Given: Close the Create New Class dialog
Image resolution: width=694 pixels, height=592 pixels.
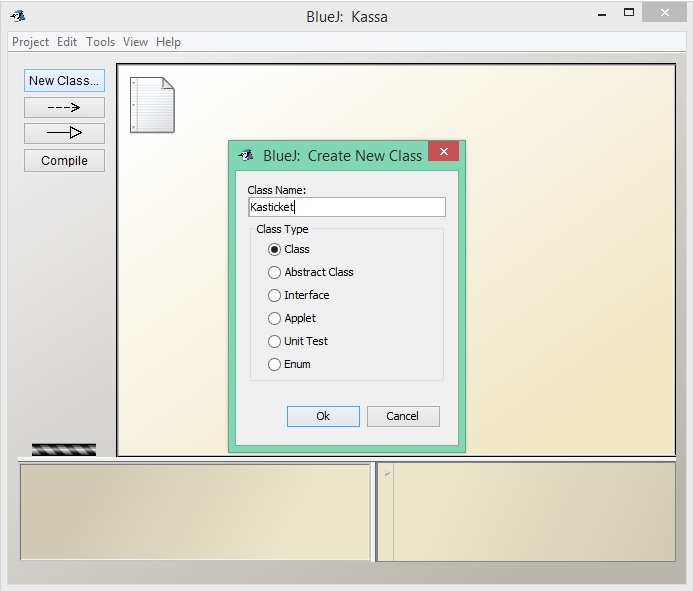Looking at the screenshot, I should coord(443,151).
